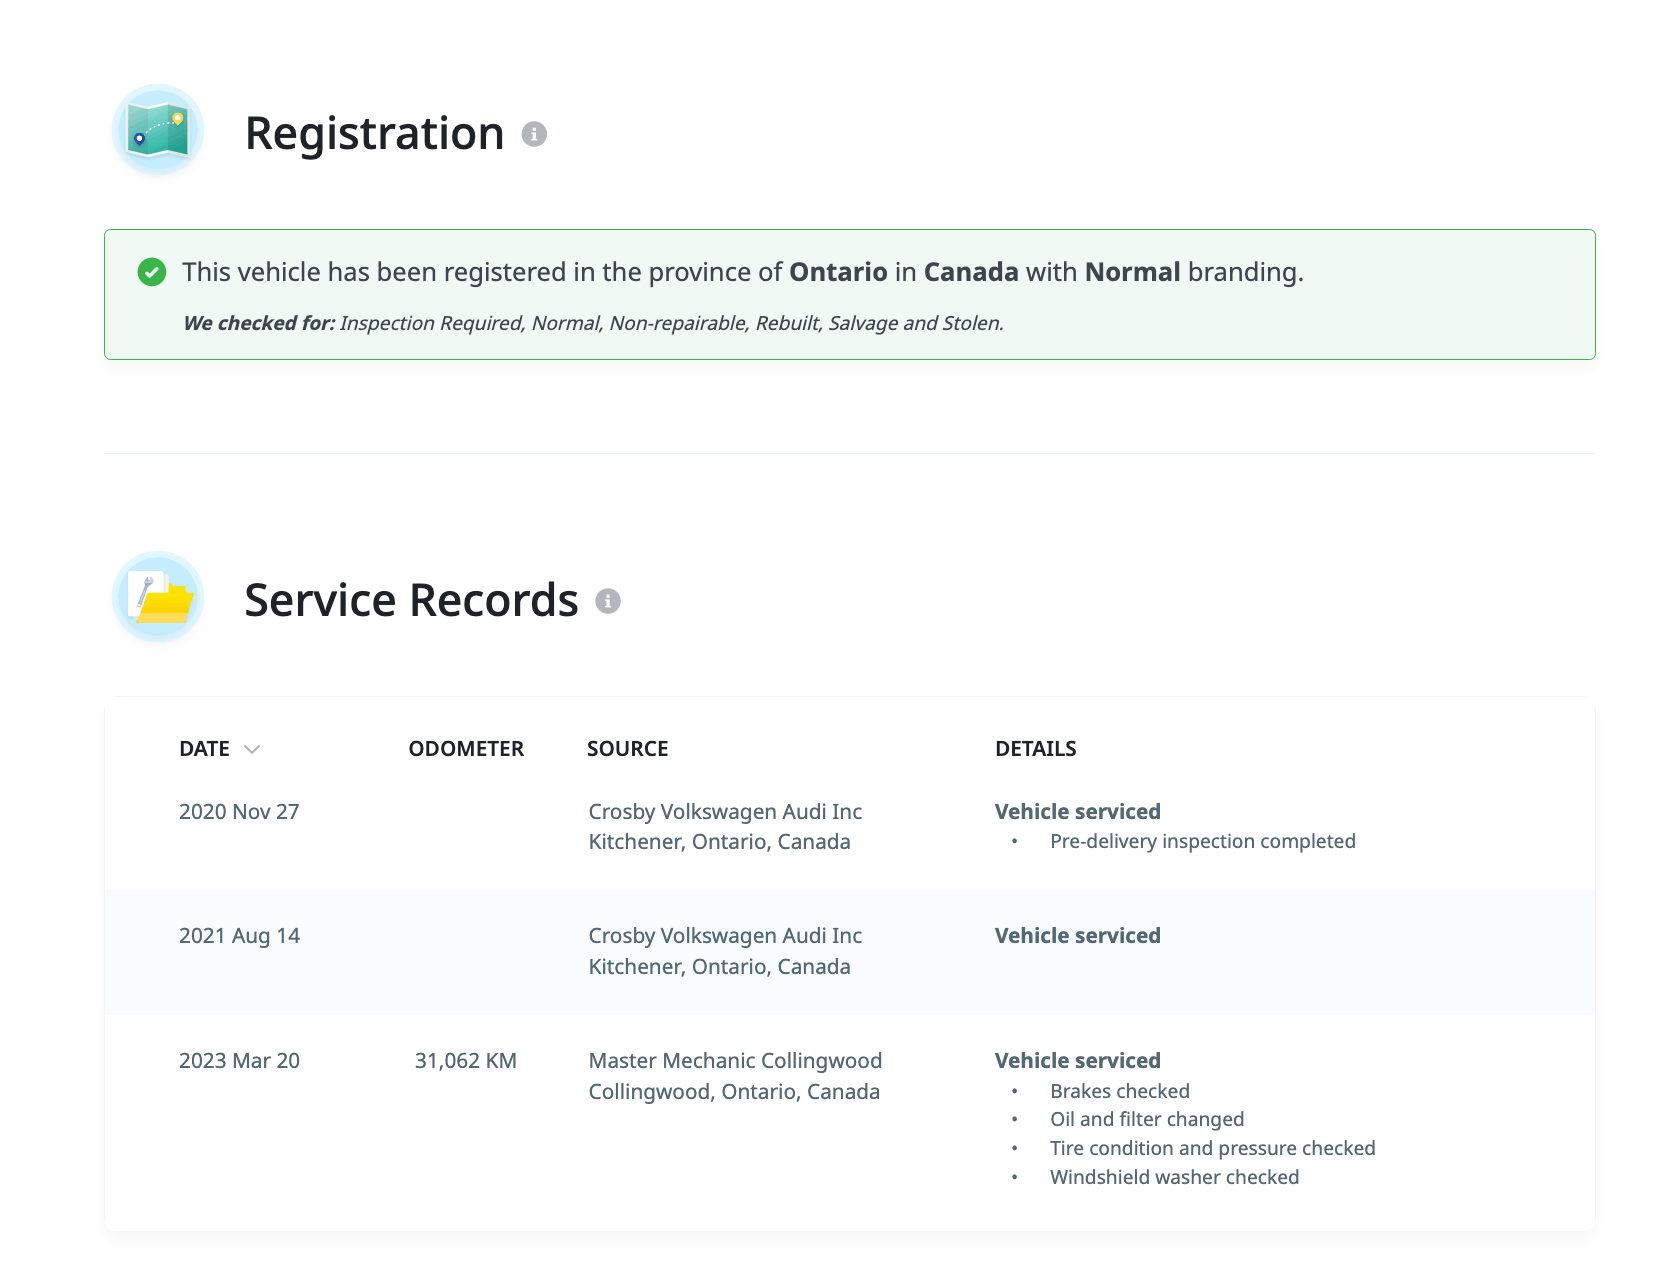The image size is (1676, 1266).
Task: Click the 31,062 KM odometer reading
Action: pos(466,1061)
